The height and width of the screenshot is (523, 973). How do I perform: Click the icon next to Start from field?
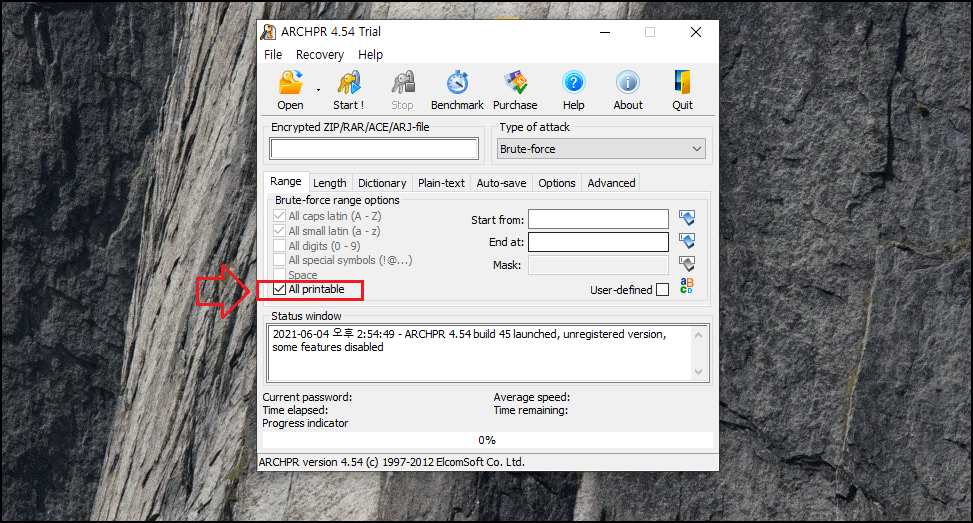coord(687,218)
